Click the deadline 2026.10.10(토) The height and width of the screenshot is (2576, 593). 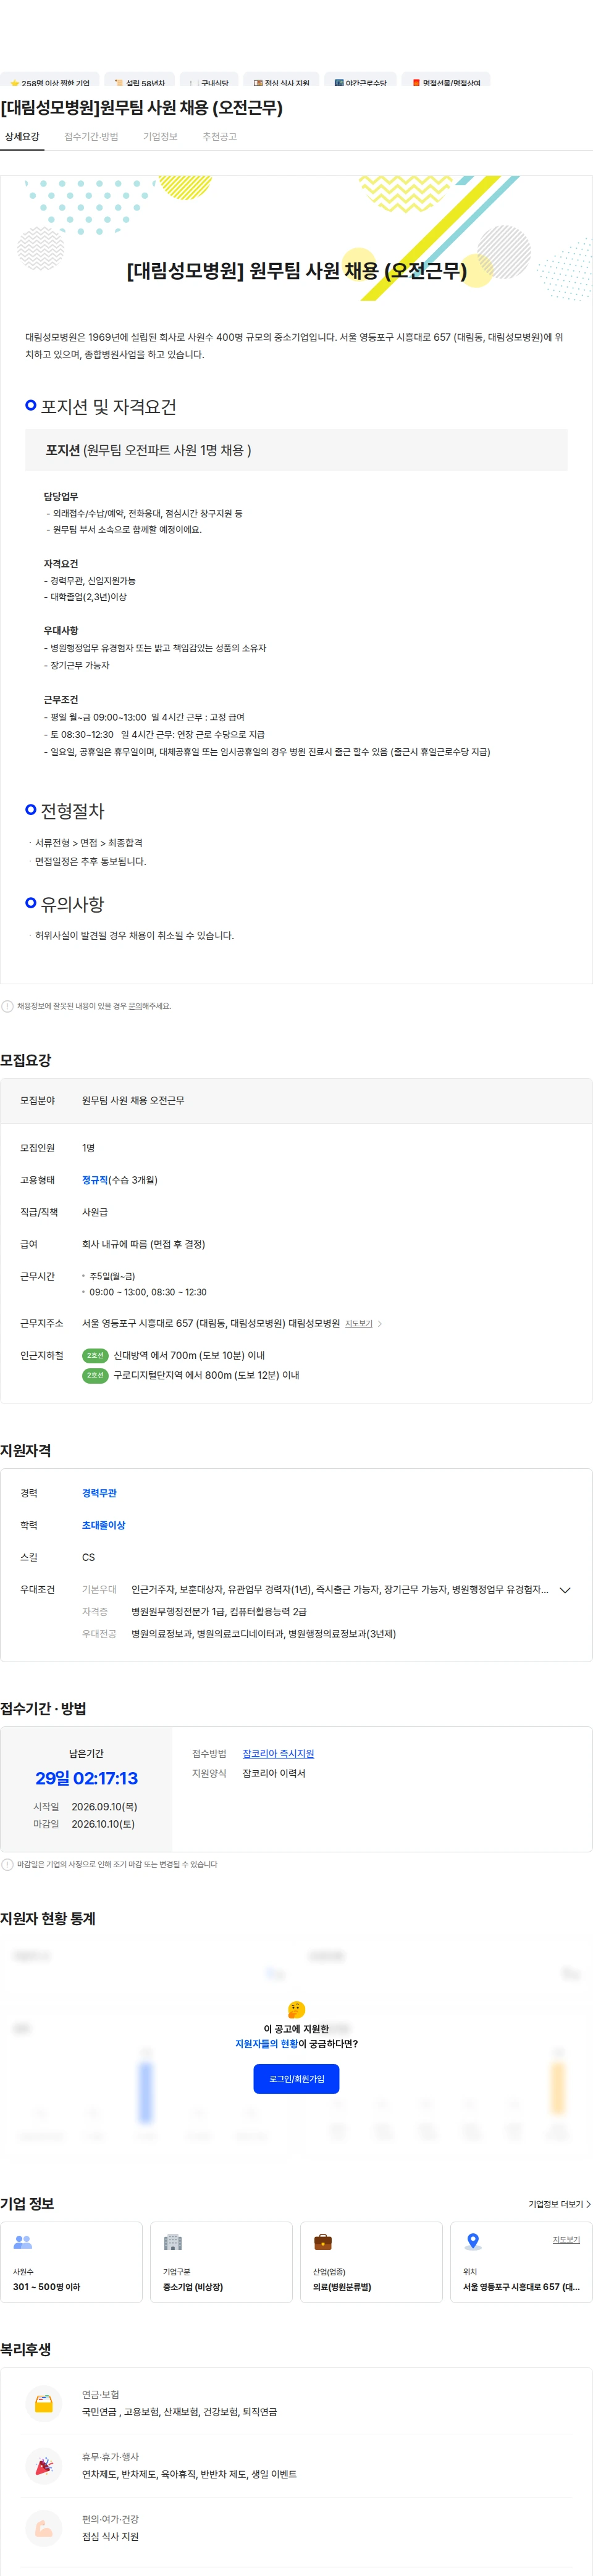click(x=103, y=1824)
